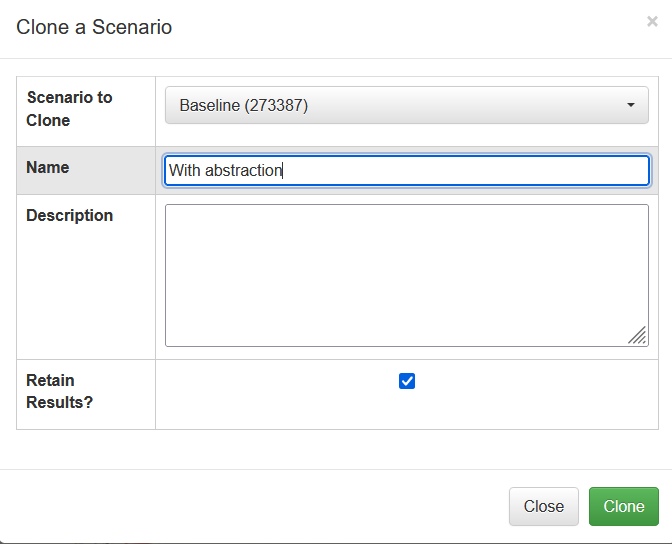Click the Scenario to Clone label
Screen dimensions: 672x544
coord(69,108)
